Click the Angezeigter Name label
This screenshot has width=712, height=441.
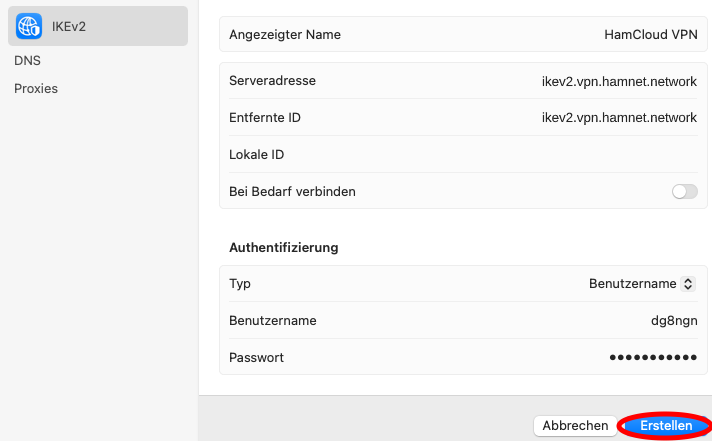[285, 35]
